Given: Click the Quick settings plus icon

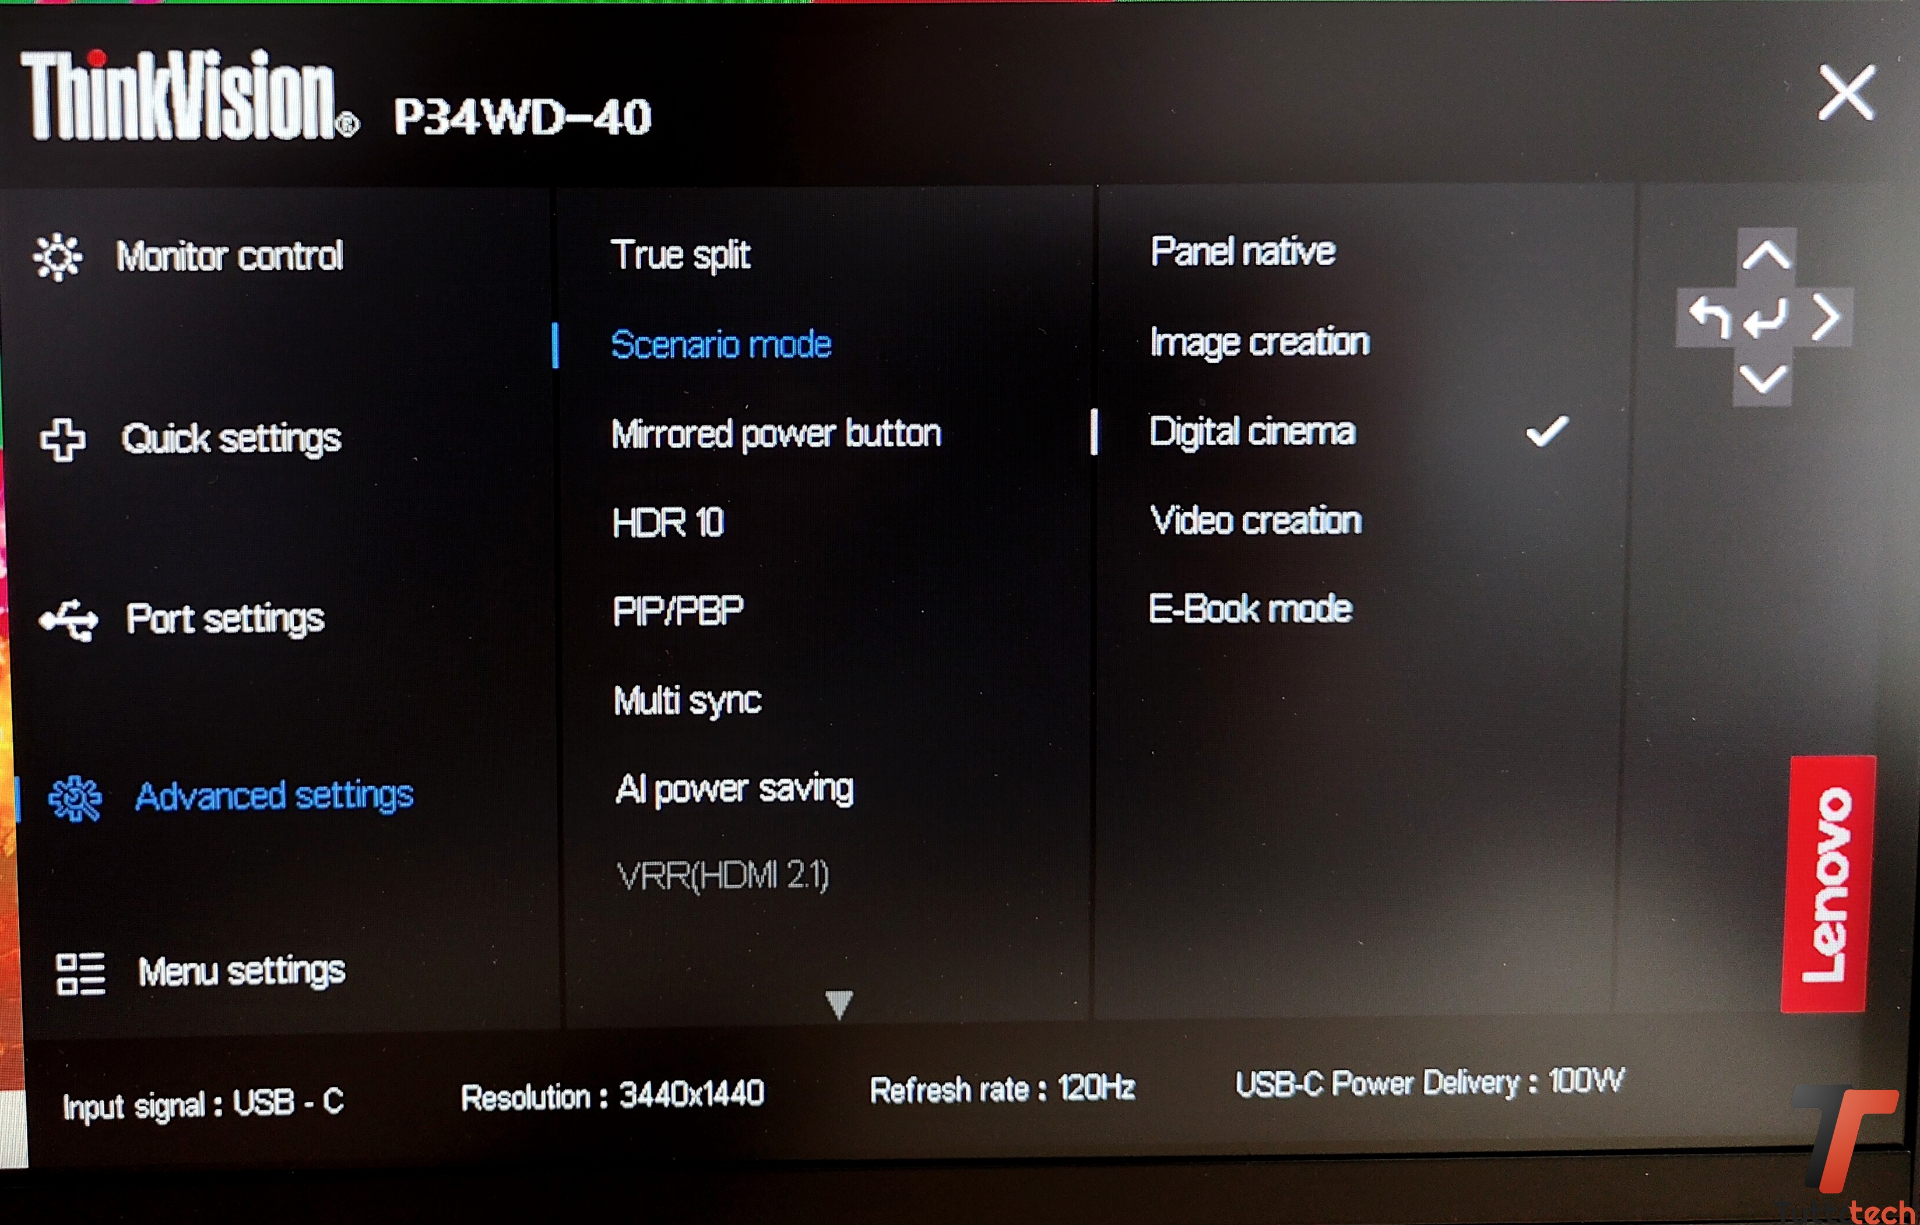Looking at the screenshot, I should tap(63, 440).
